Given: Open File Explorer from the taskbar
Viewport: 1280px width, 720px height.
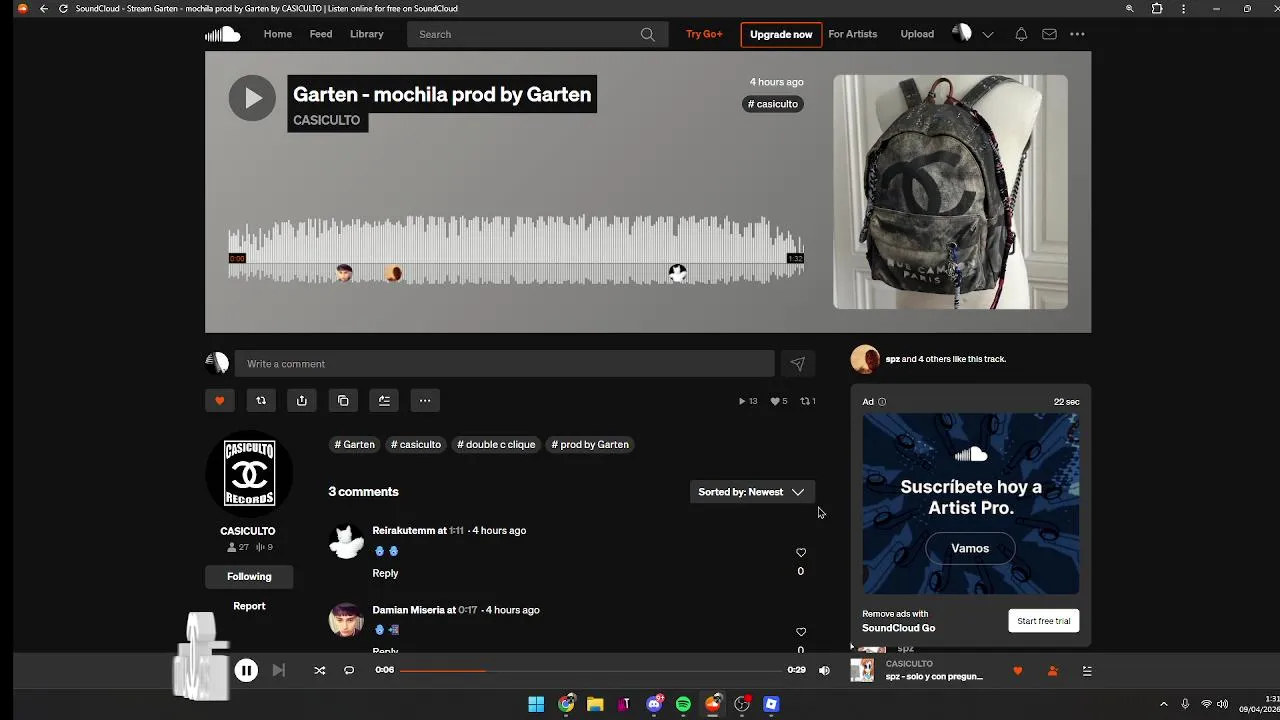Looking at the screenshot, I should coord(595,704).
